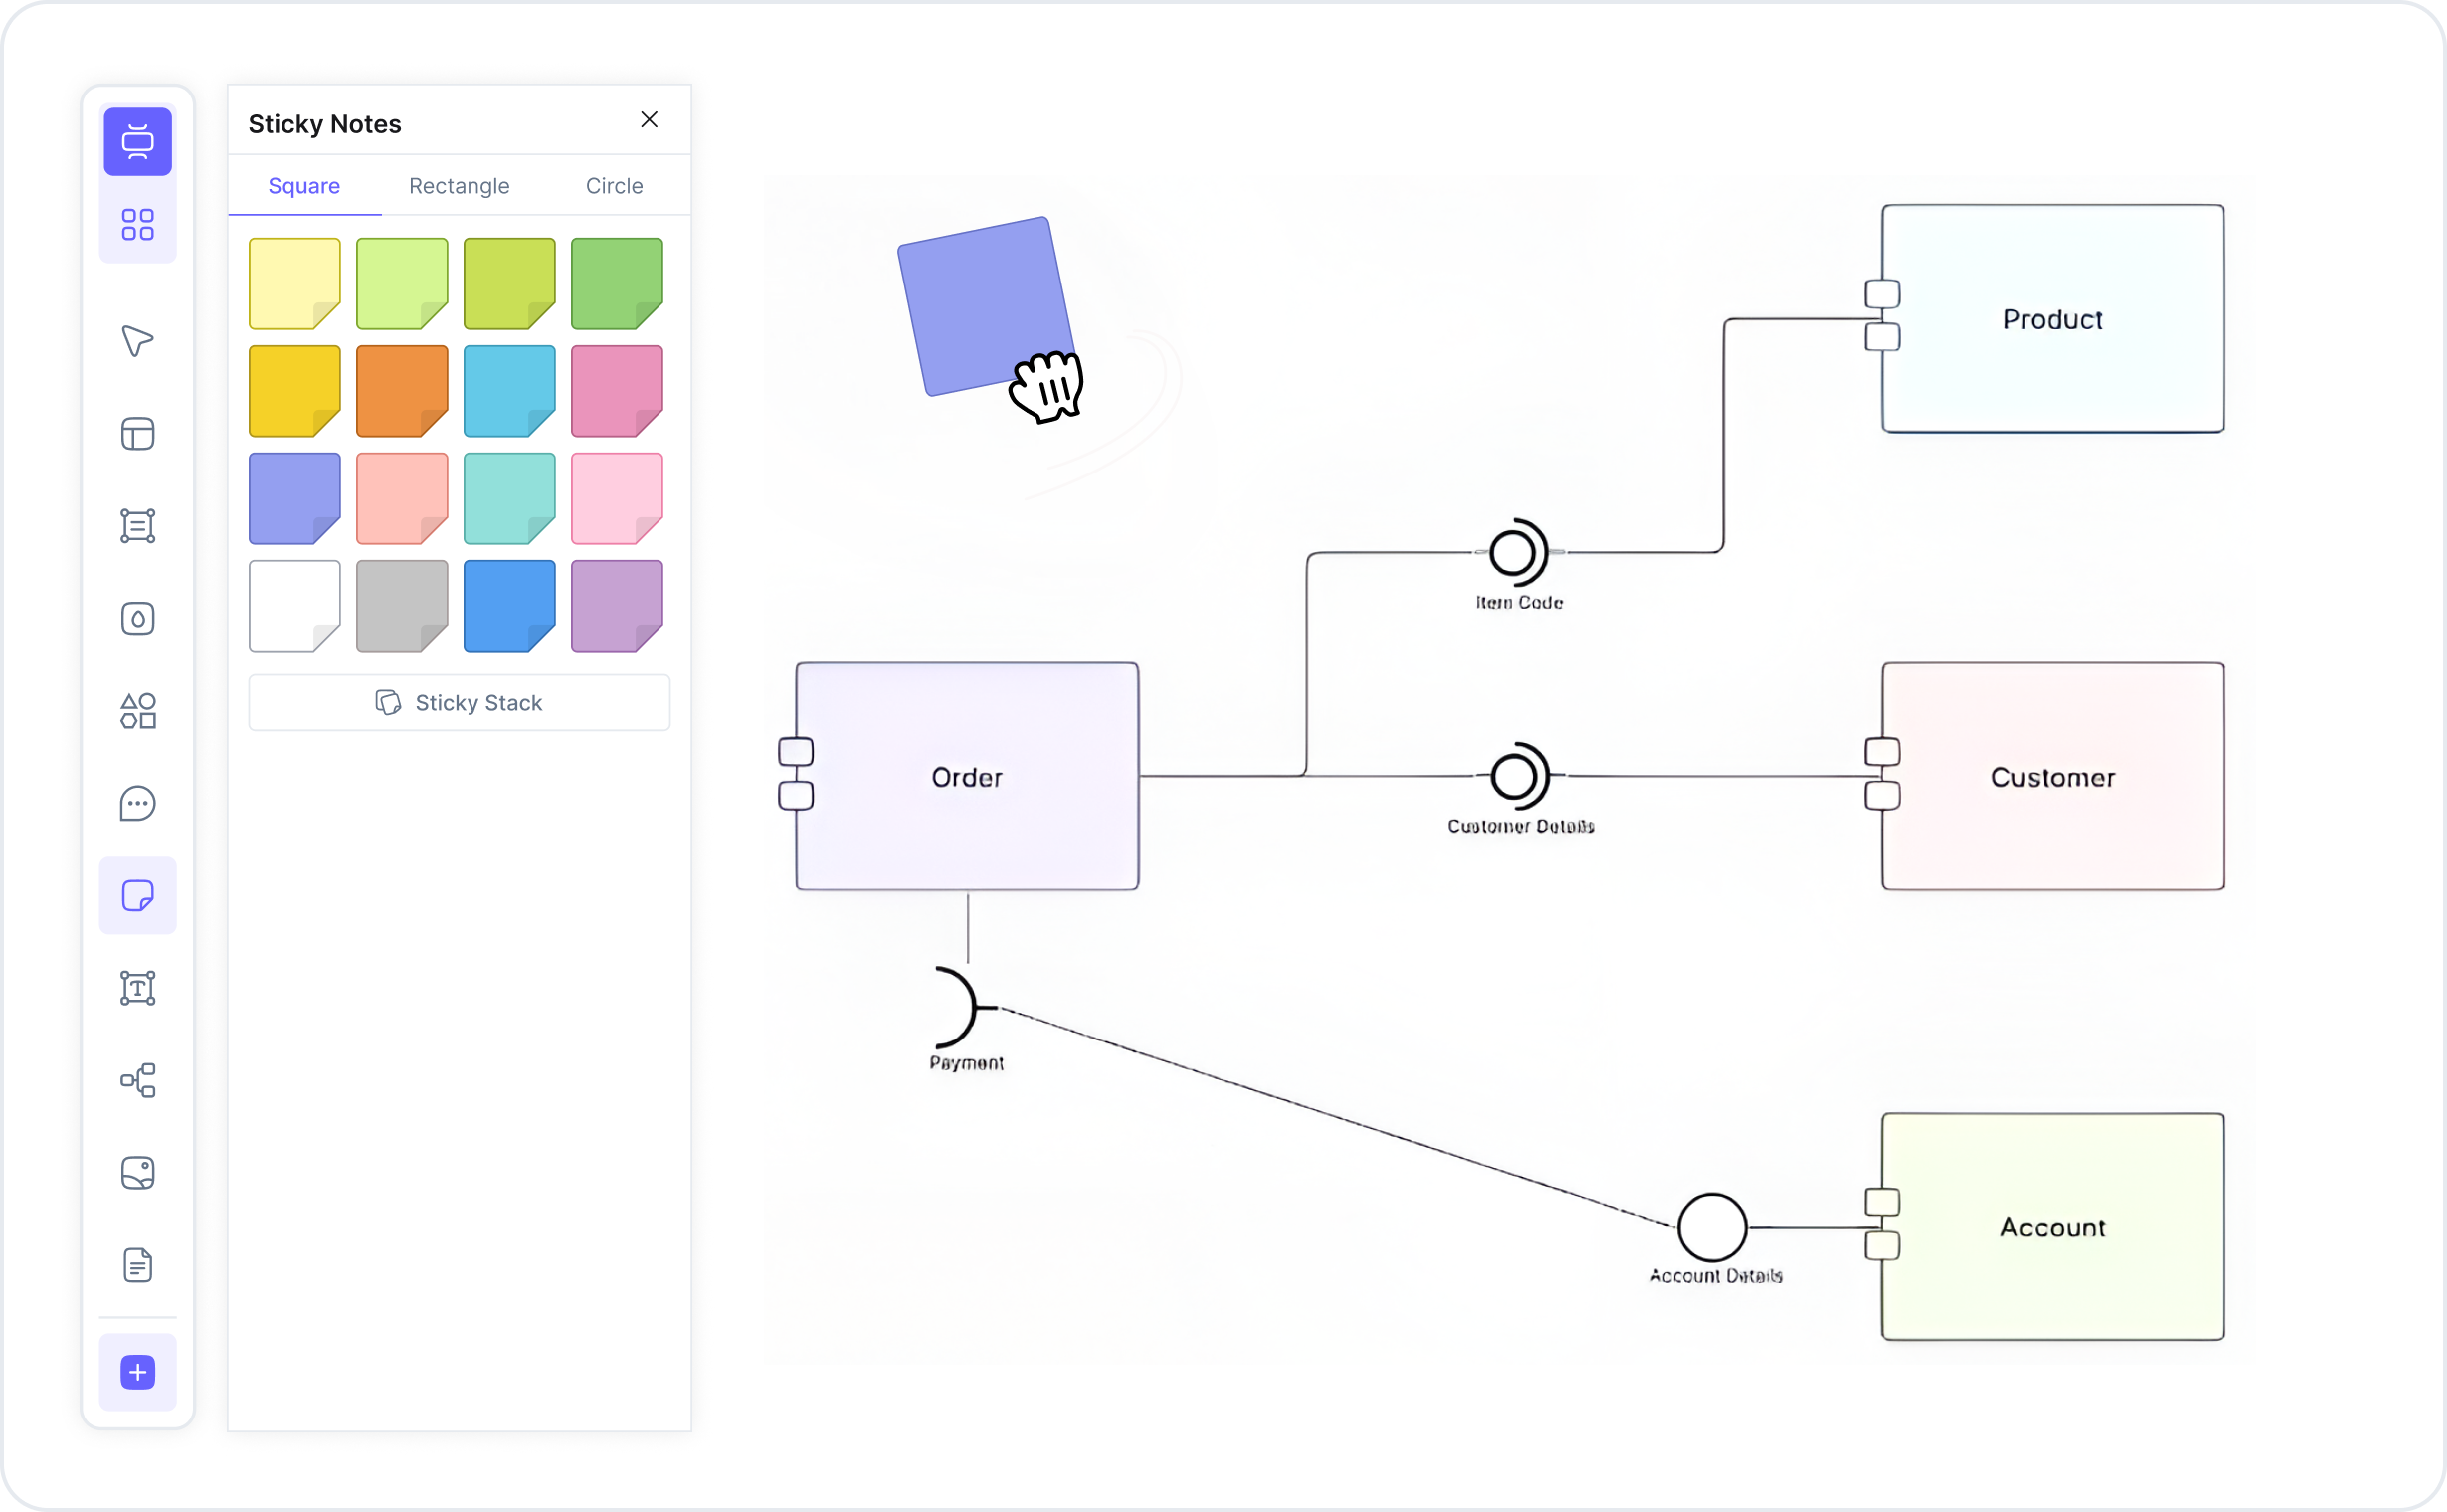Open the mind map diagram tool
This screenshot has width=2447, height=1512.
tap(138, 1080)
